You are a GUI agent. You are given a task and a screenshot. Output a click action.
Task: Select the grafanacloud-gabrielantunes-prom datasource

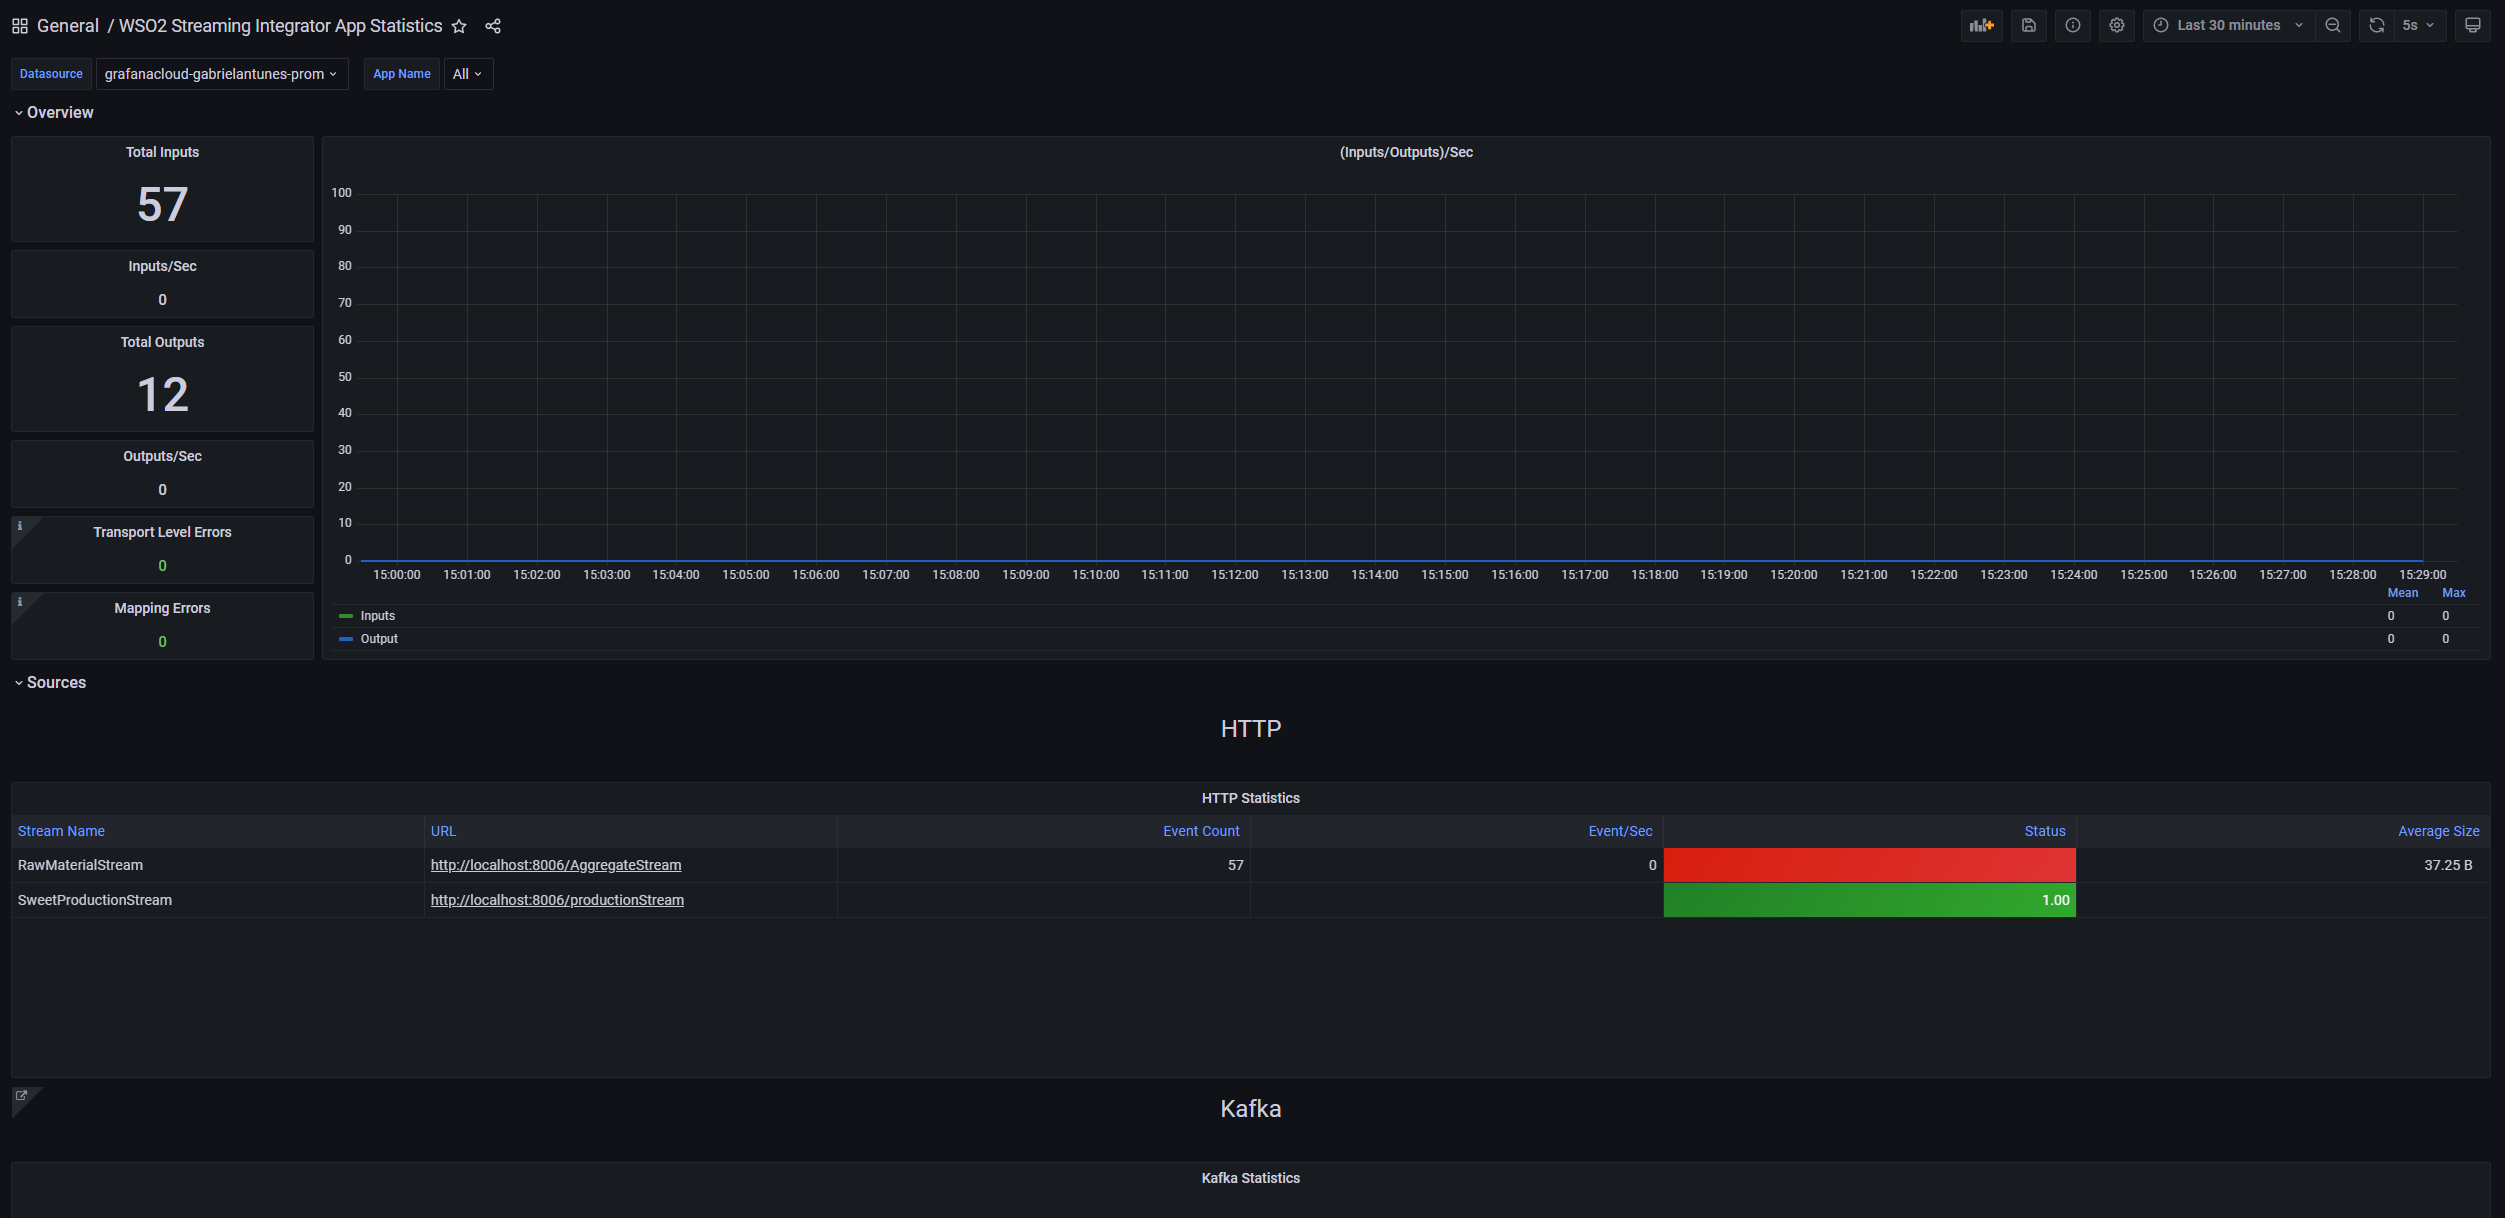pyautogui.click(x=221, y=74)
